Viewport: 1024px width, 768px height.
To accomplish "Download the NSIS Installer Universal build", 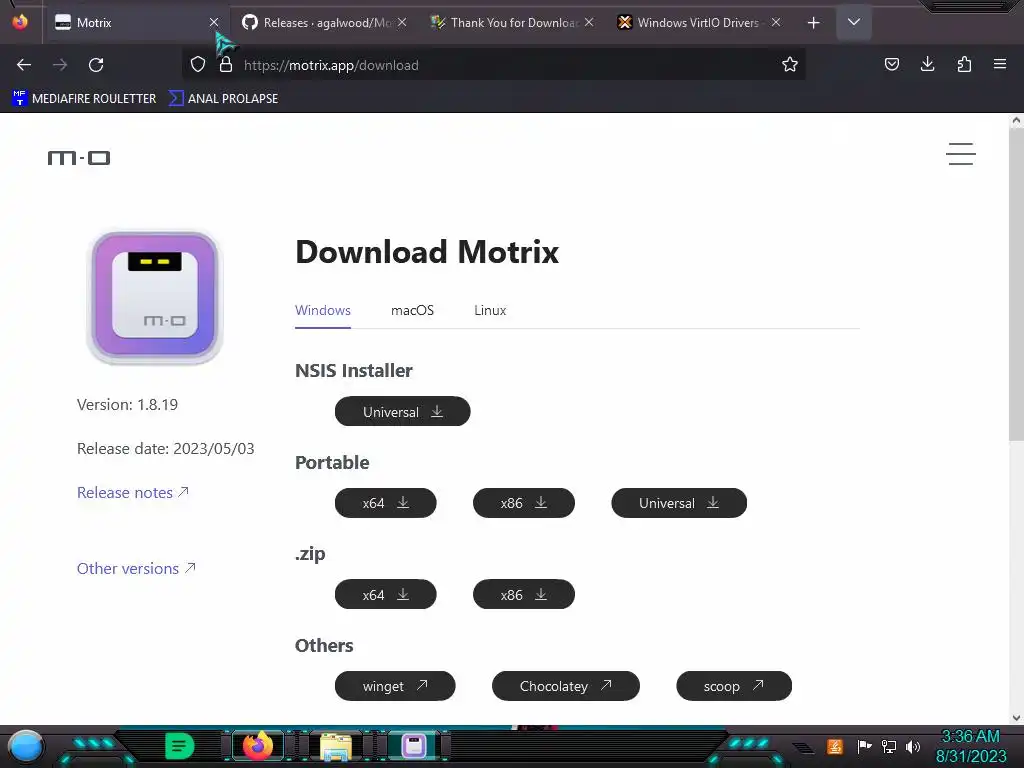I will pos(402,411).
